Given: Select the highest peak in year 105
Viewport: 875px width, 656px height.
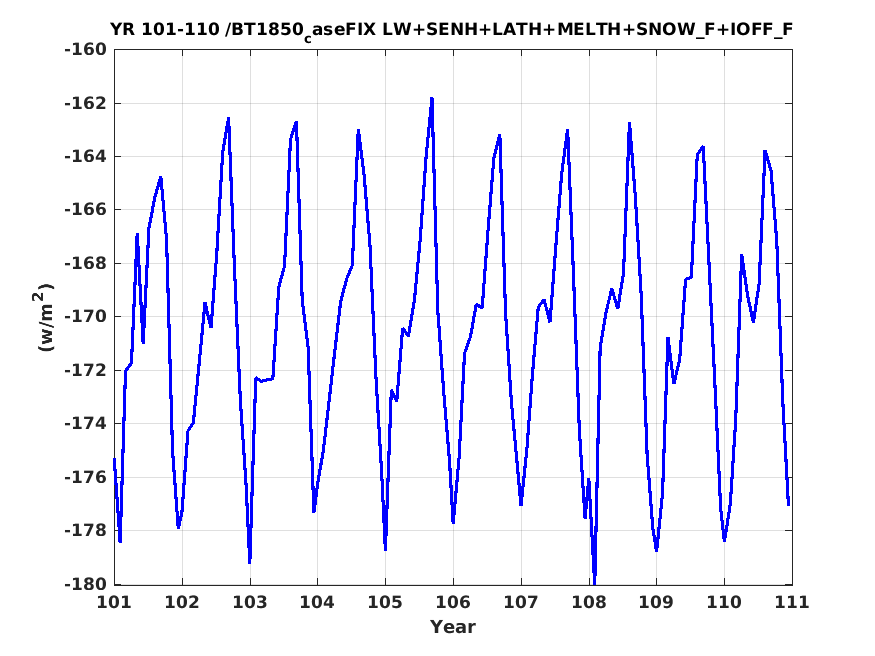Looking at the screenshot, I should click(x=431, y=99).
